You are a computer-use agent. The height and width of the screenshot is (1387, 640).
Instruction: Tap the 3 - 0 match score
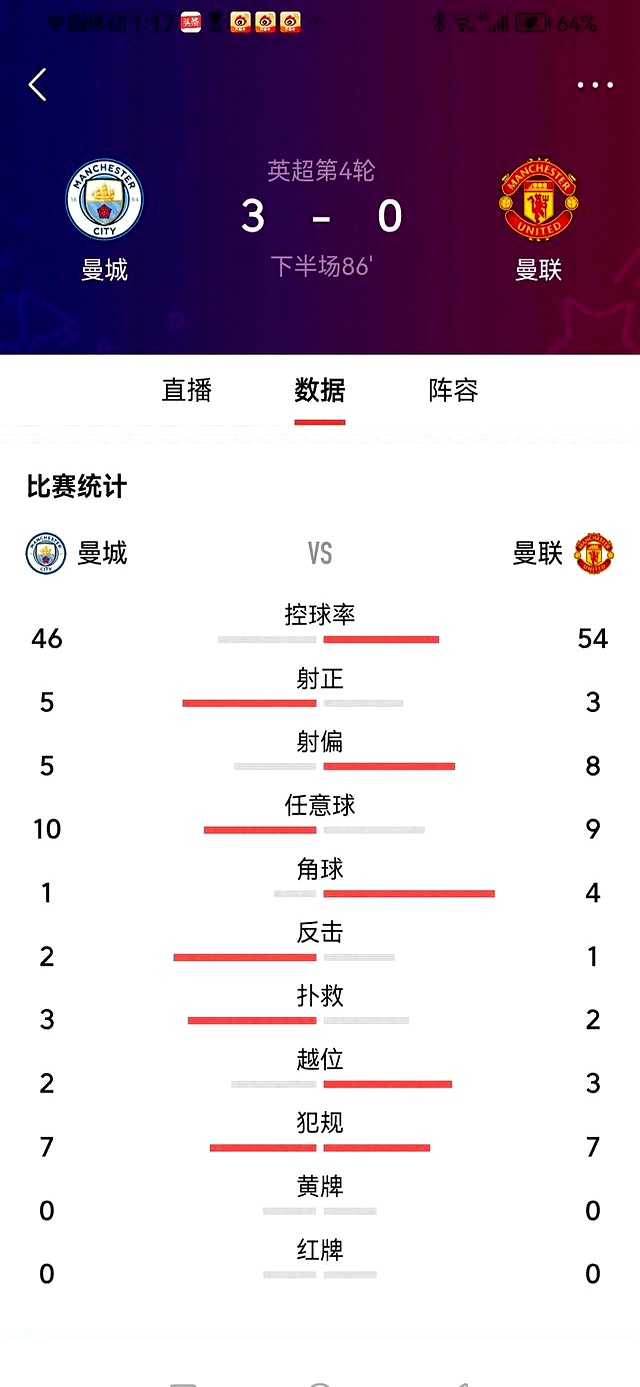321,216
